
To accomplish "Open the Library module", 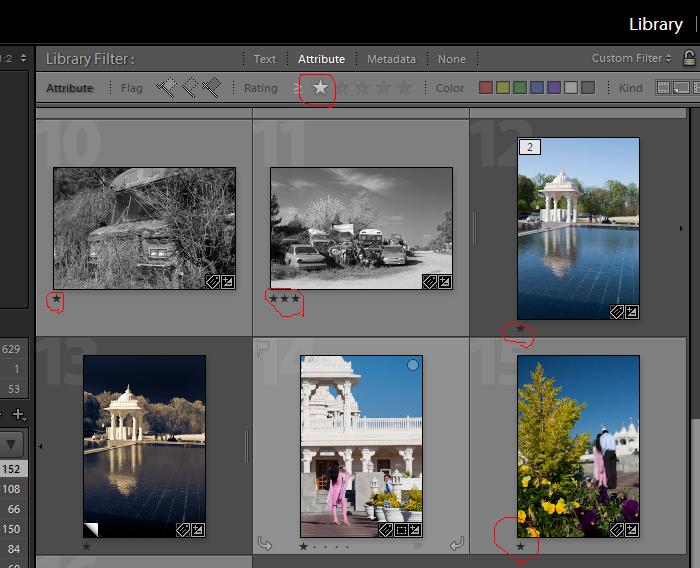I will tap(655, 24).
